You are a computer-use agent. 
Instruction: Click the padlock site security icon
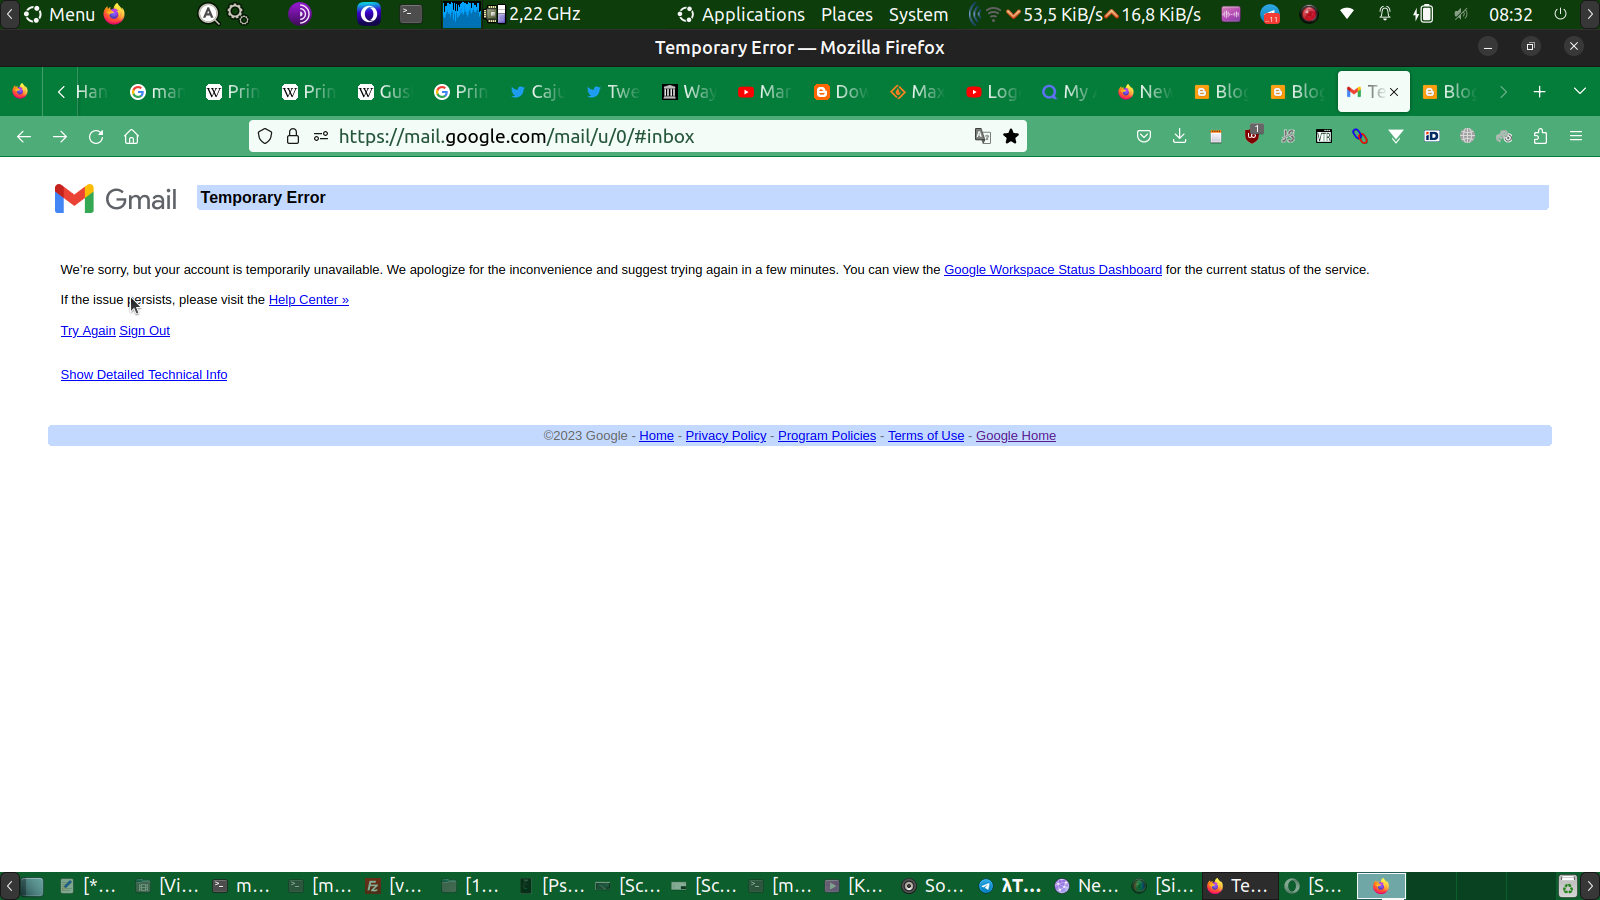coord(293,137)
